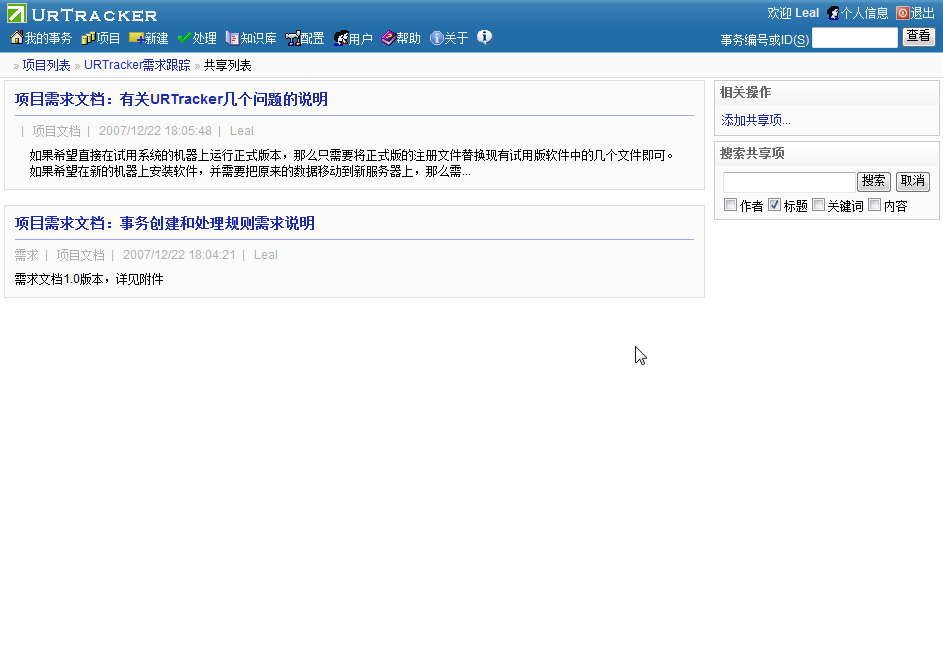Focus the 事务编号或ID input field
This screenshot has height=645, width=943.
[x=855, y=37]
